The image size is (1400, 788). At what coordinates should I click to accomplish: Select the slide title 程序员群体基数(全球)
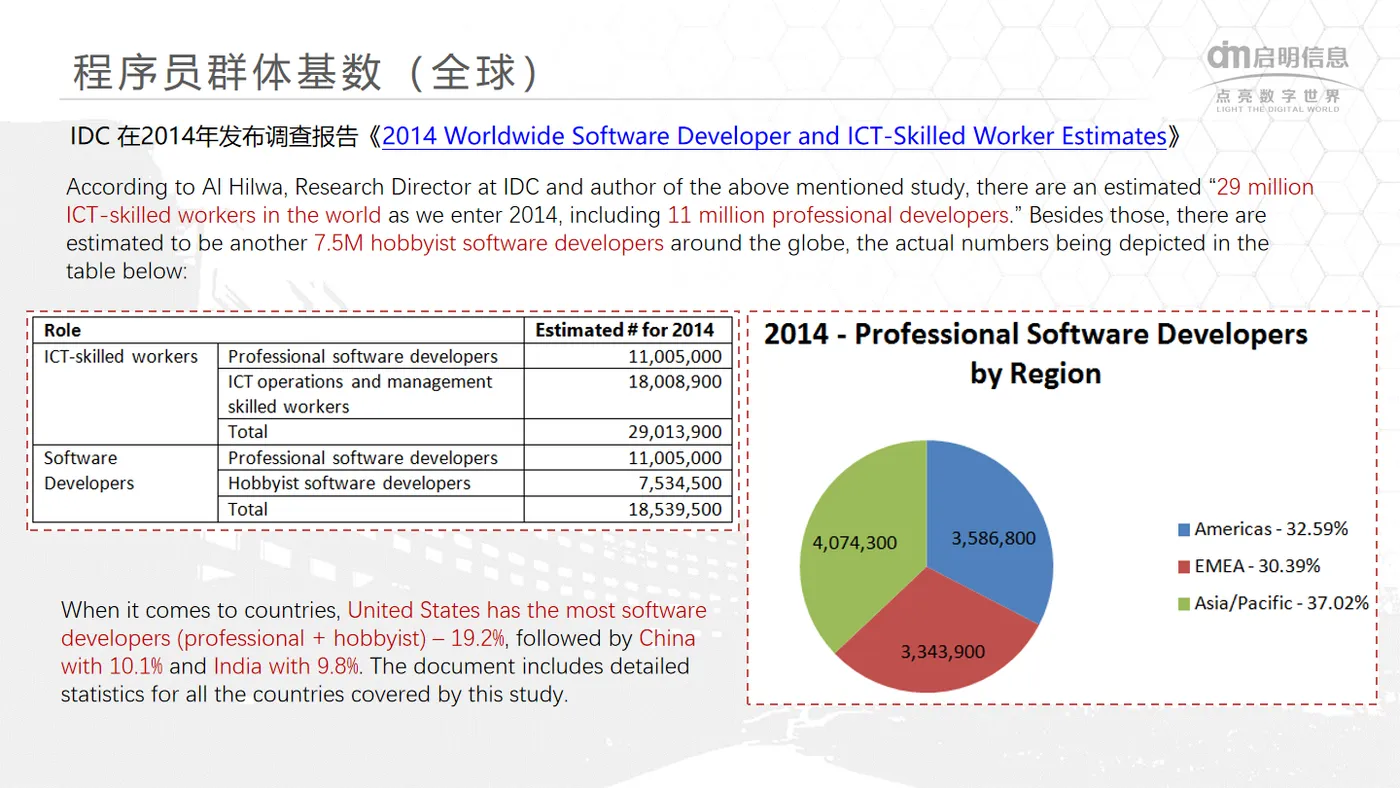[x=307, y=73]
